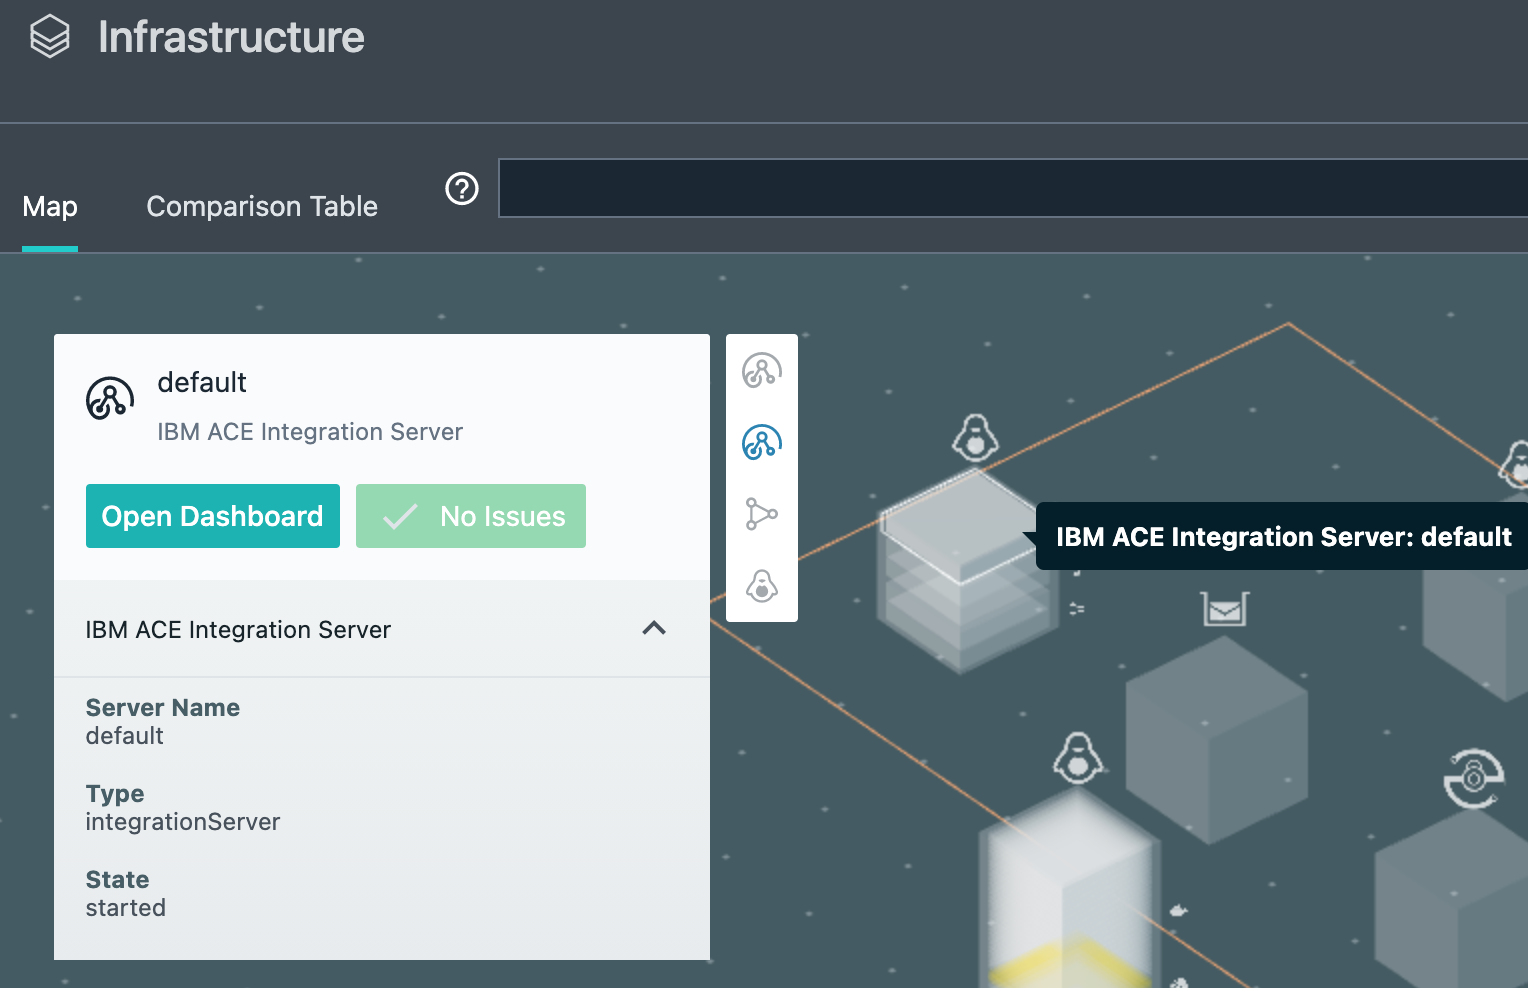Click the help question mark icon
This screenshot has width=1528, height=988.
click(x=462, y=188)
